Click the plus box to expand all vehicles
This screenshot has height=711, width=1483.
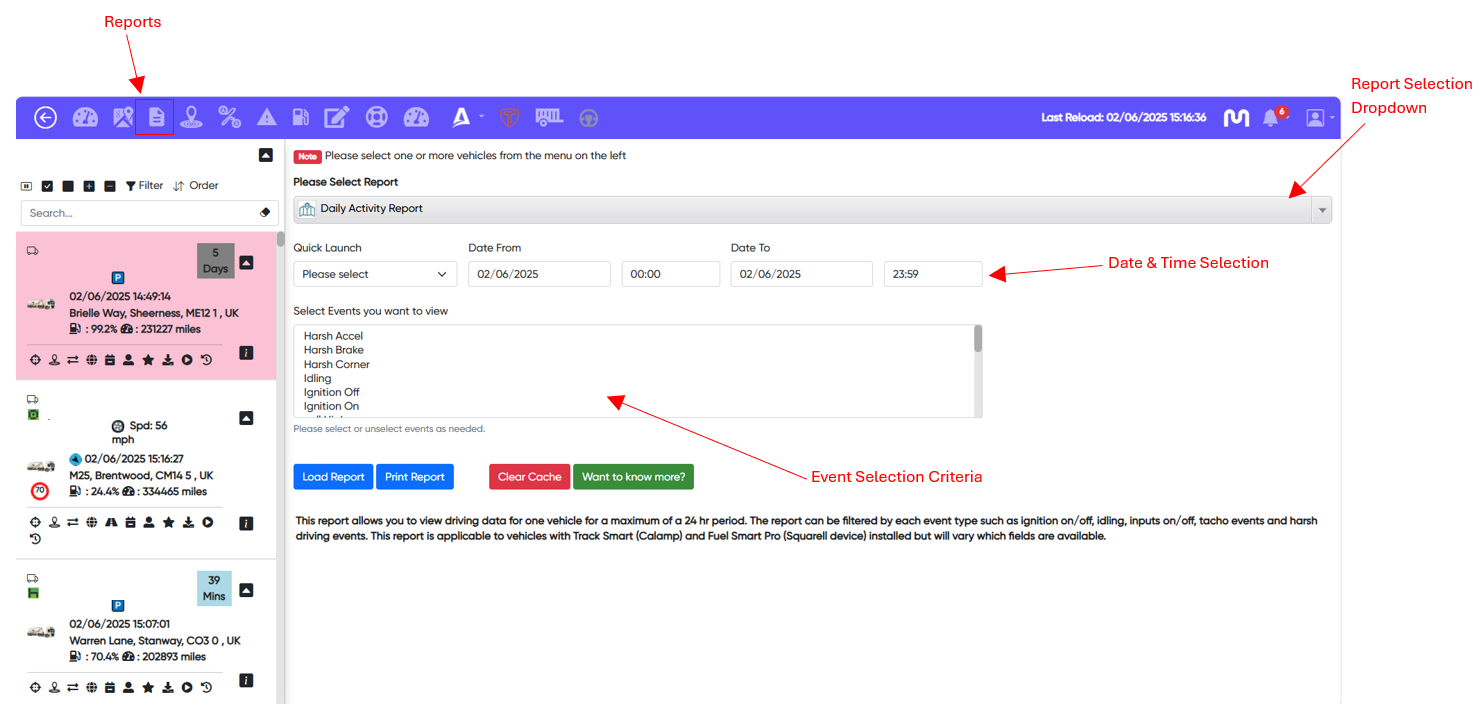[x=89, y=185]
